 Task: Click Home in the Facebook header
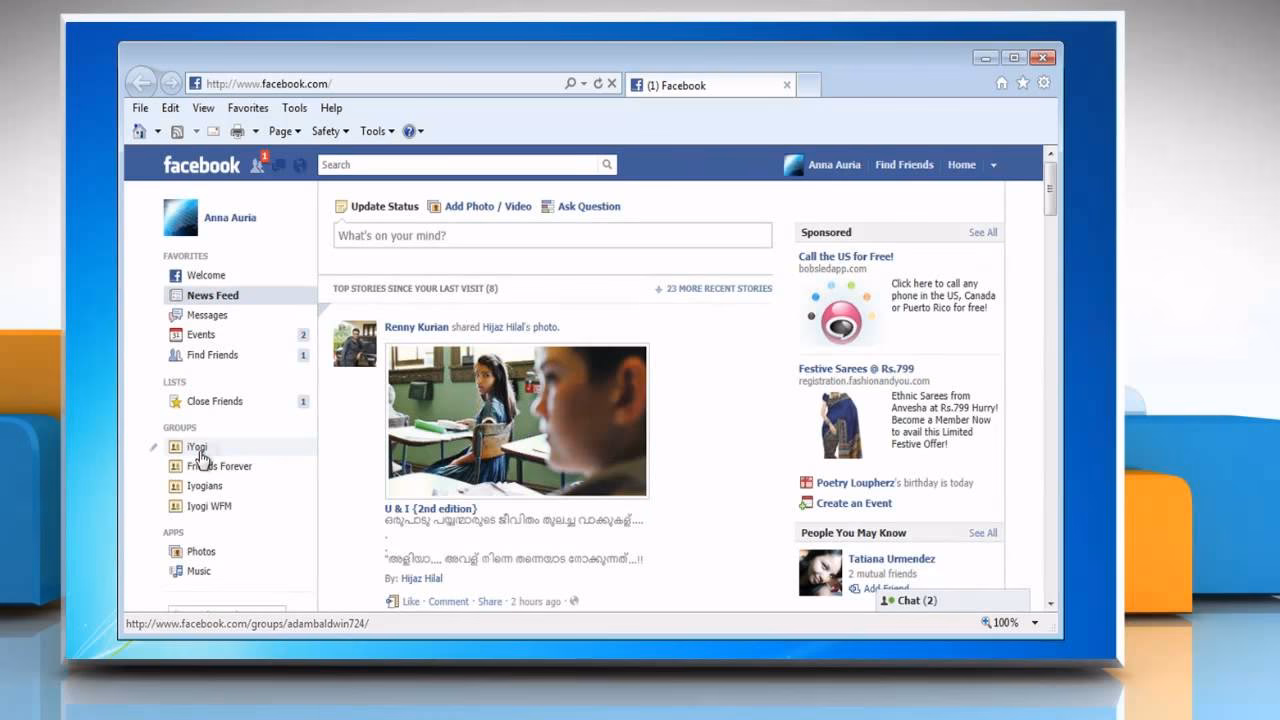click(x=961, y=165)
